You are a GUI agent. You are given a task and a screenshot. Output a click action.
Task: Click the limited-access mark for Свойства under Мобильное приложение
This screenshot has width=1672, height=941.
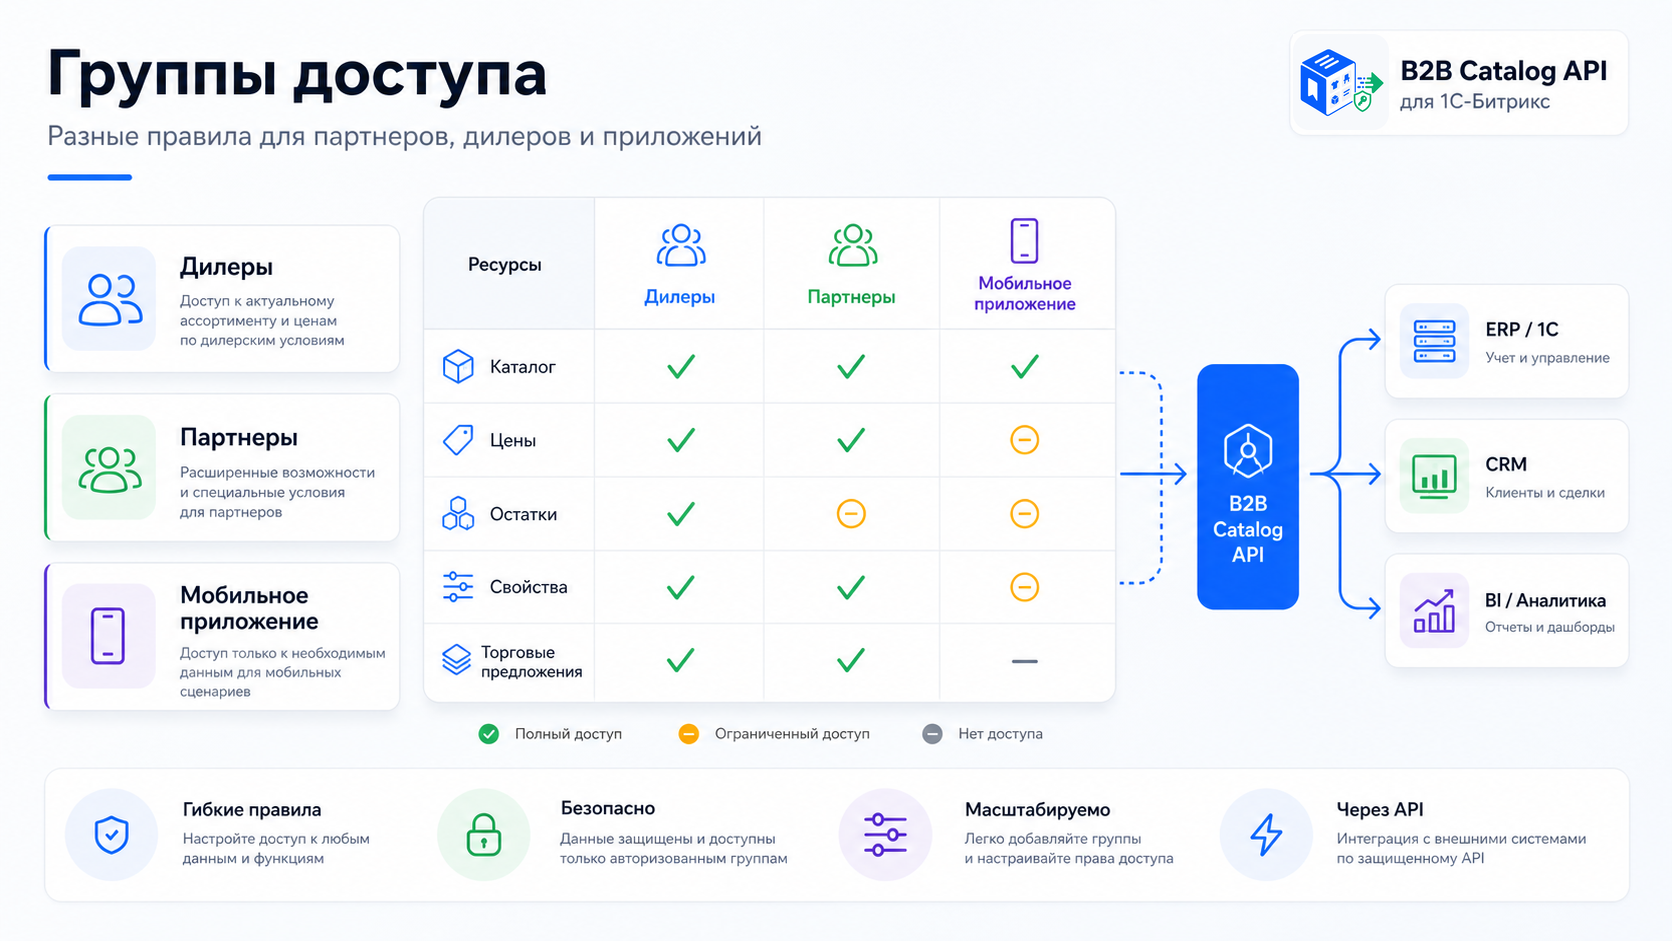(x=1024, y=587)
